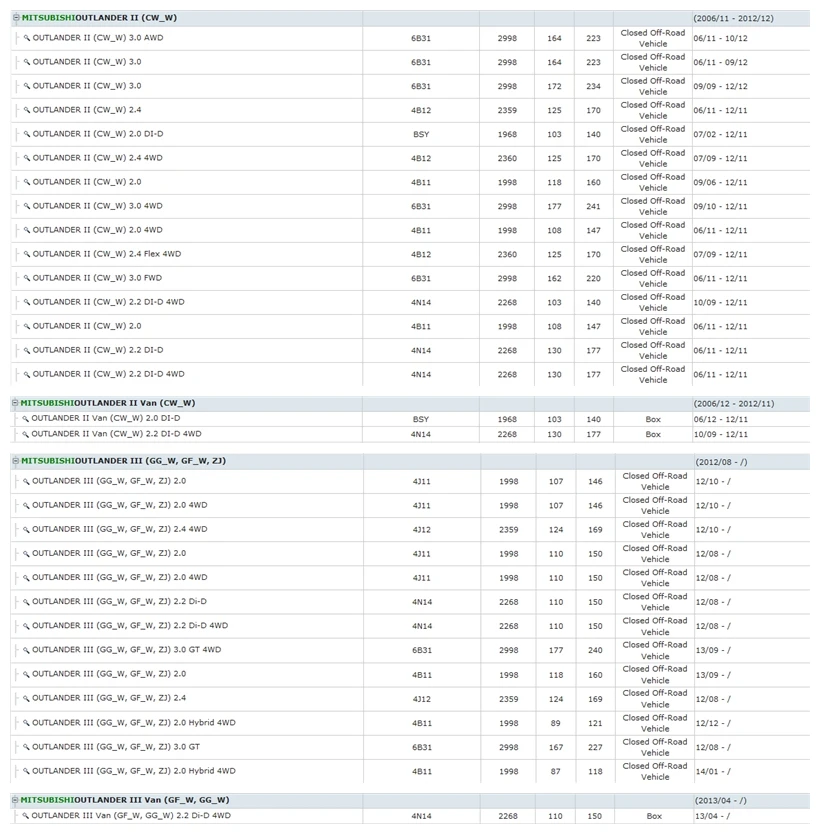Image resolution: width=820 pixels, height=834 pixels.
Task: Select OUTLANDER III 2.0 4WD row dated 12/08
Action: click(x=409, y=578)
